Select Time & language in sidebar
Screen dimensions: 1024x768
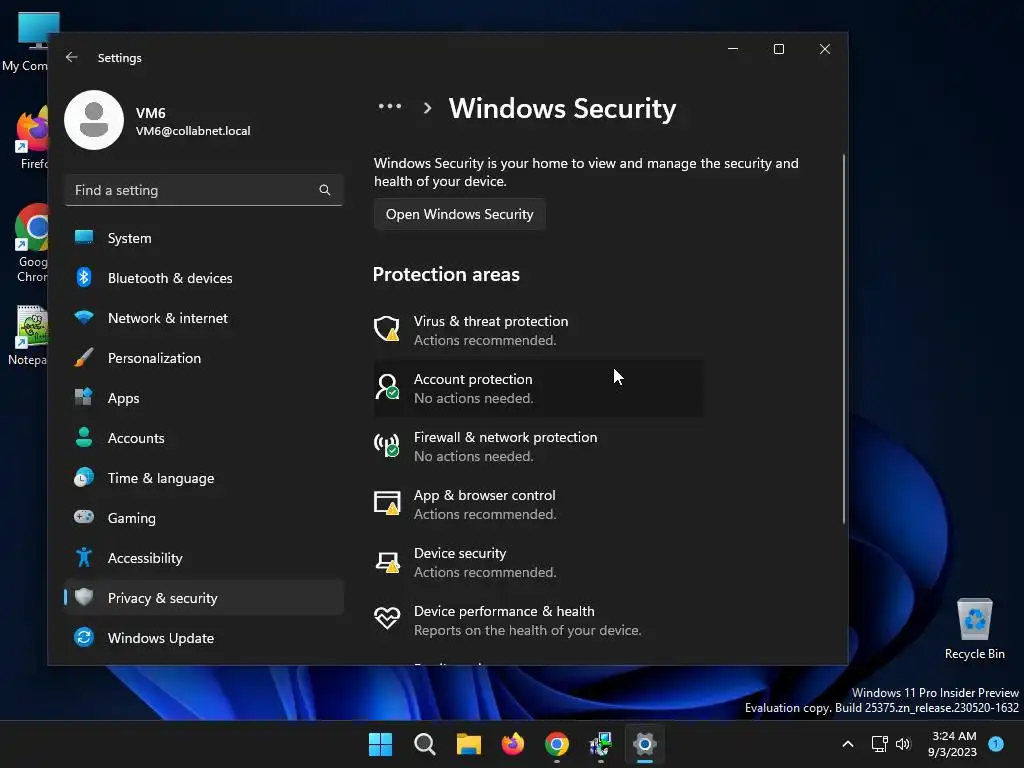[x=204, y=478]
